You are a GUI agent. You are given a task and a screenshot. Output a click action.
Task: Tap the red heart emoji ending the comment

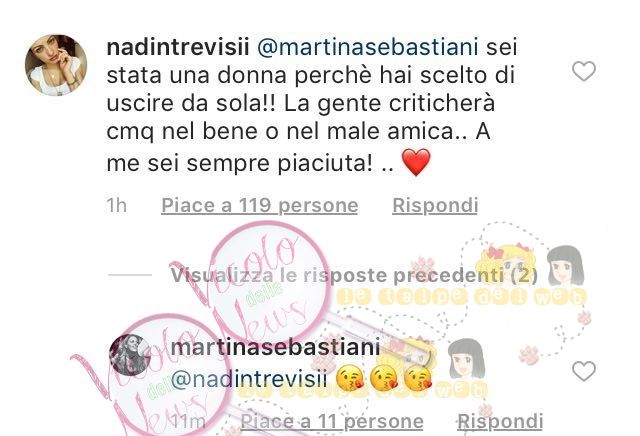click(x=416, y=162)
